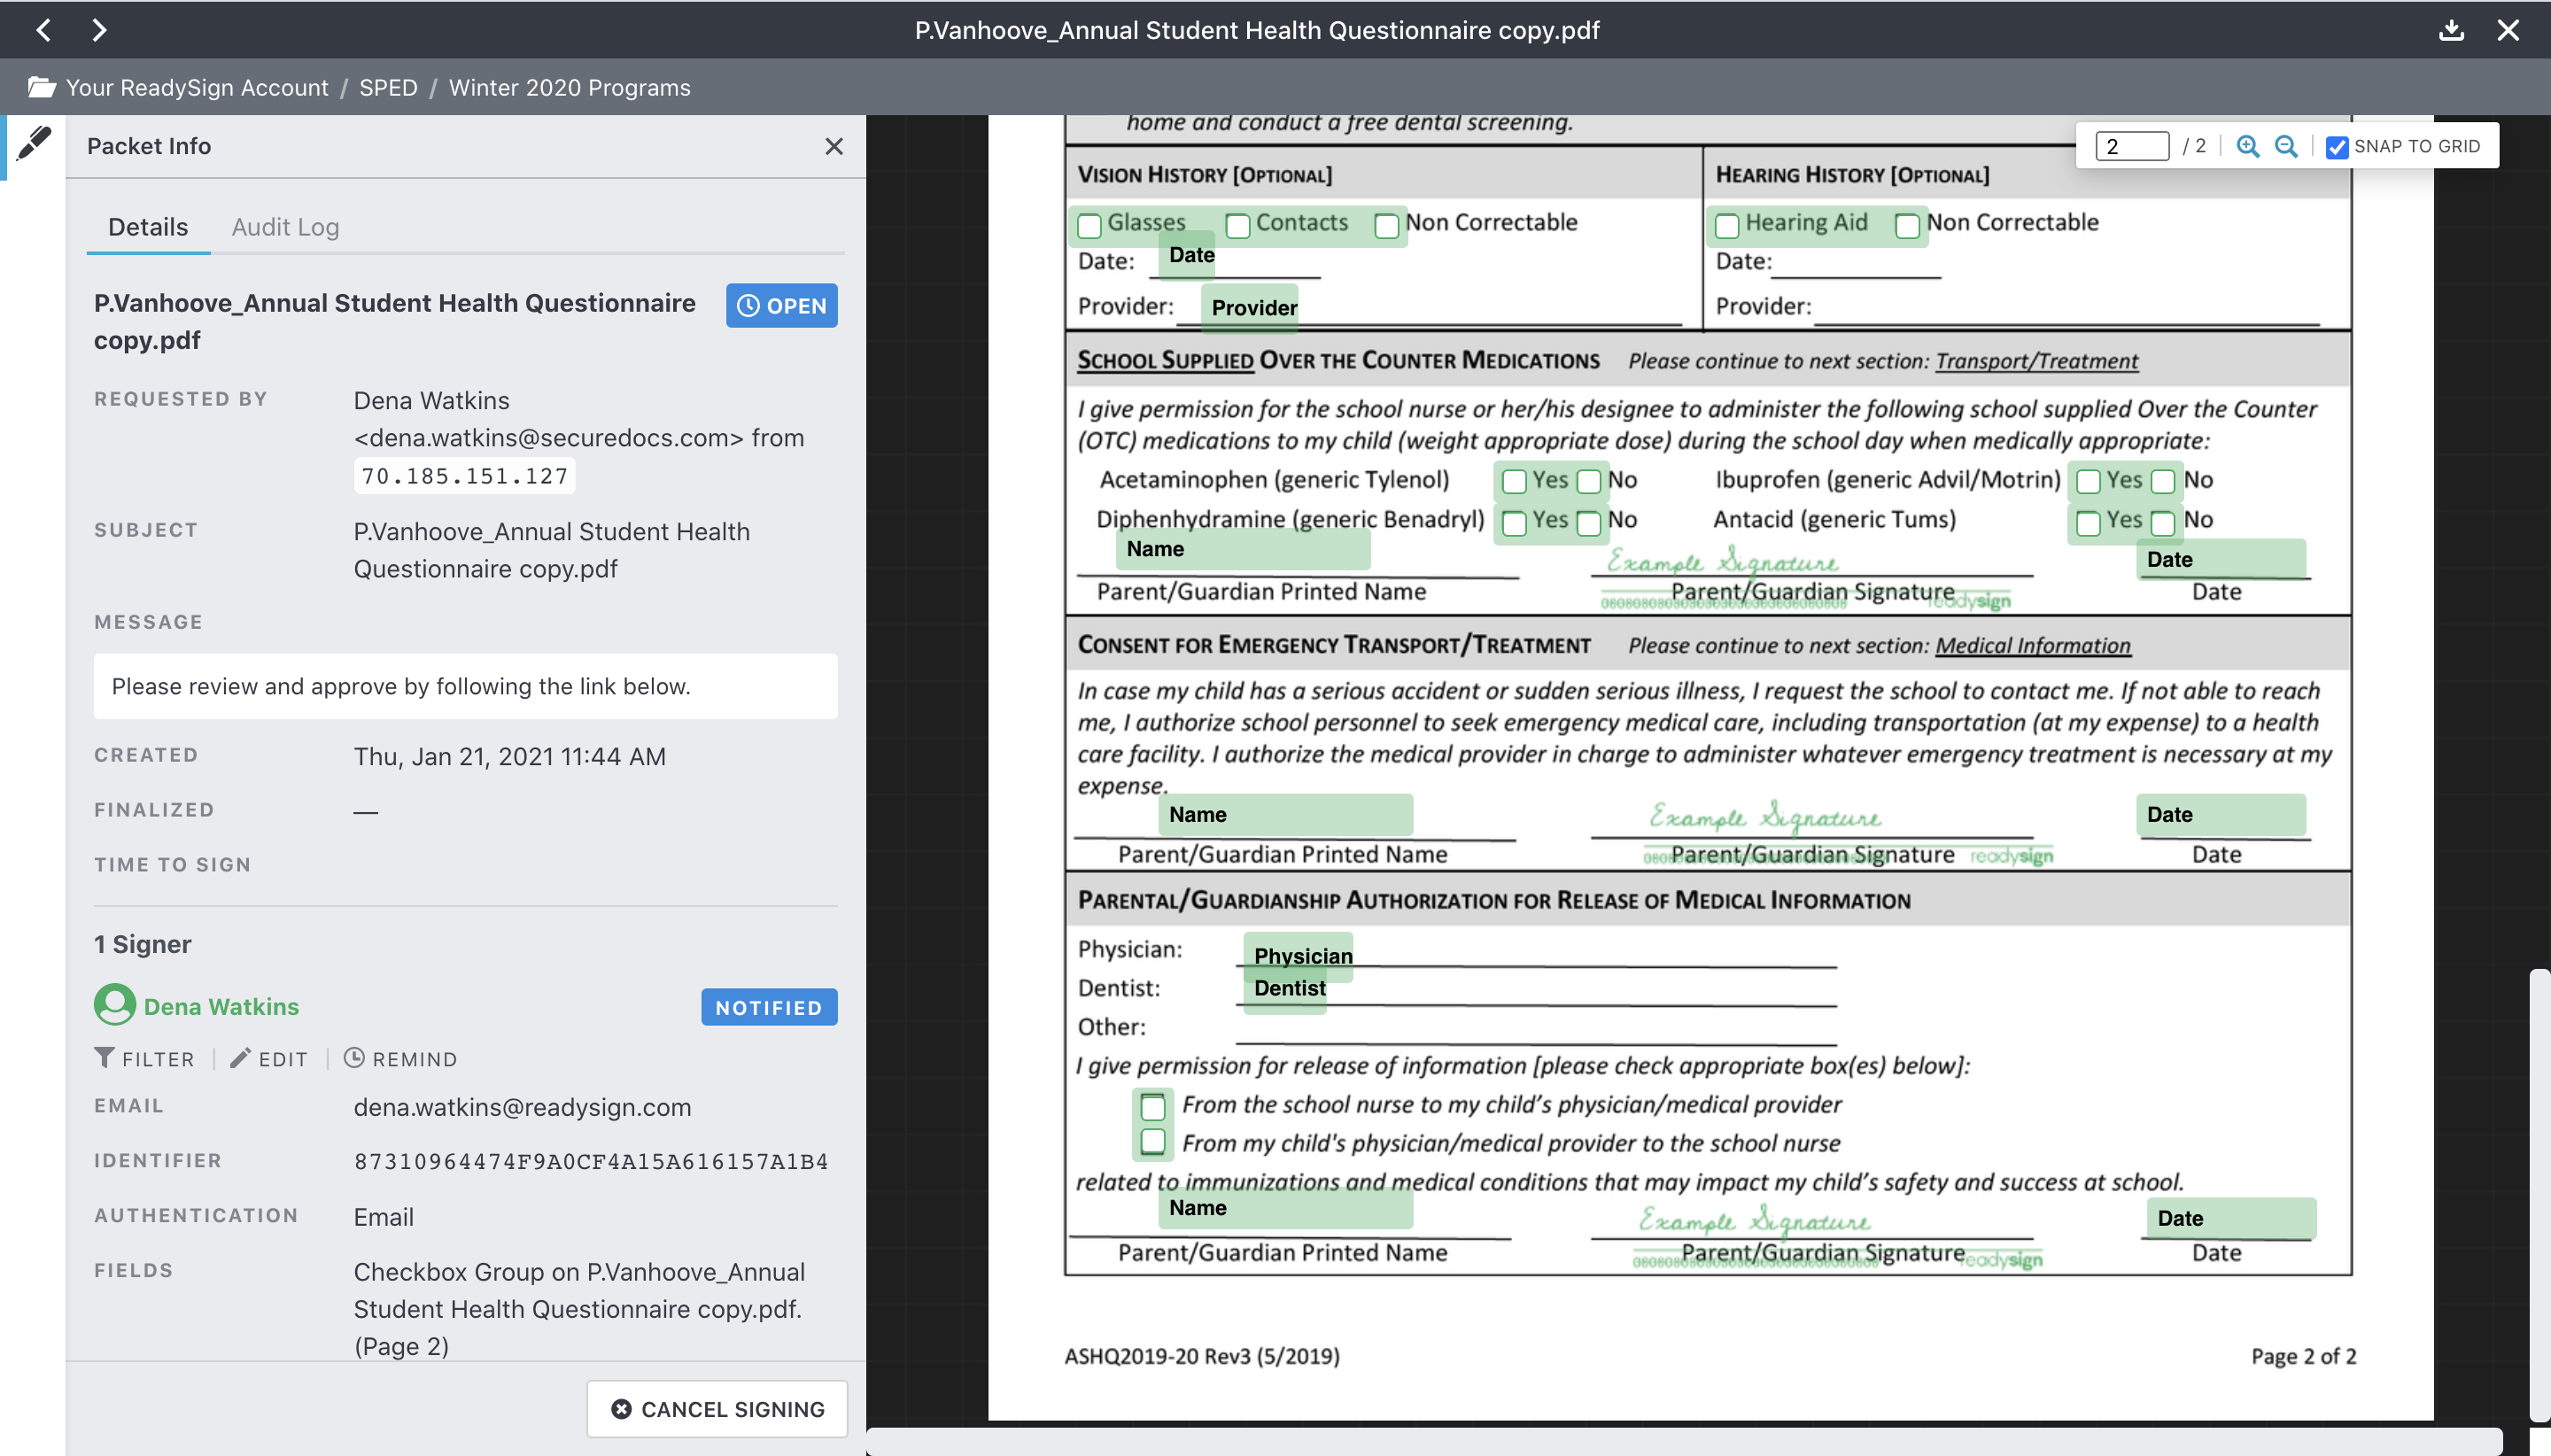Close the document viewer with X
Viewport: 2551px width, 1456px height.
tap(2508, 30)
